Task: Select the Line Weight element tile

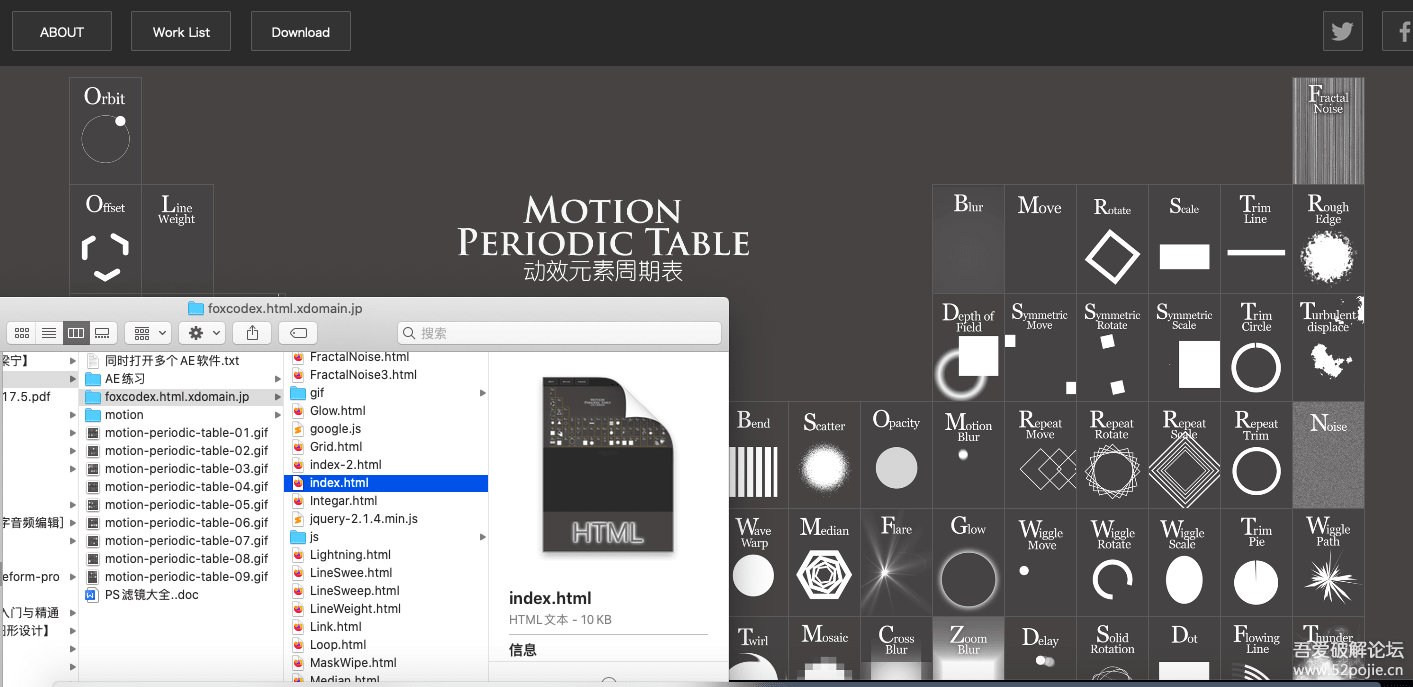Action: 177,238
